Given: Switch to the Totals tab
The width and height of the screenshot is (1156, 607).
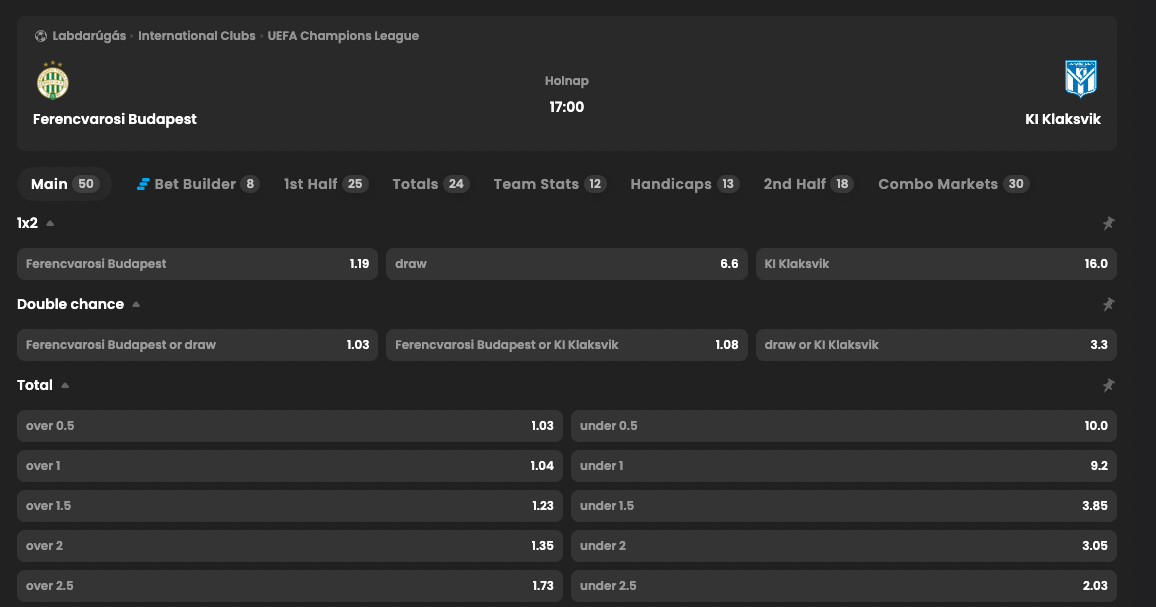Looking at the screenshot, I should click(431, 184).
